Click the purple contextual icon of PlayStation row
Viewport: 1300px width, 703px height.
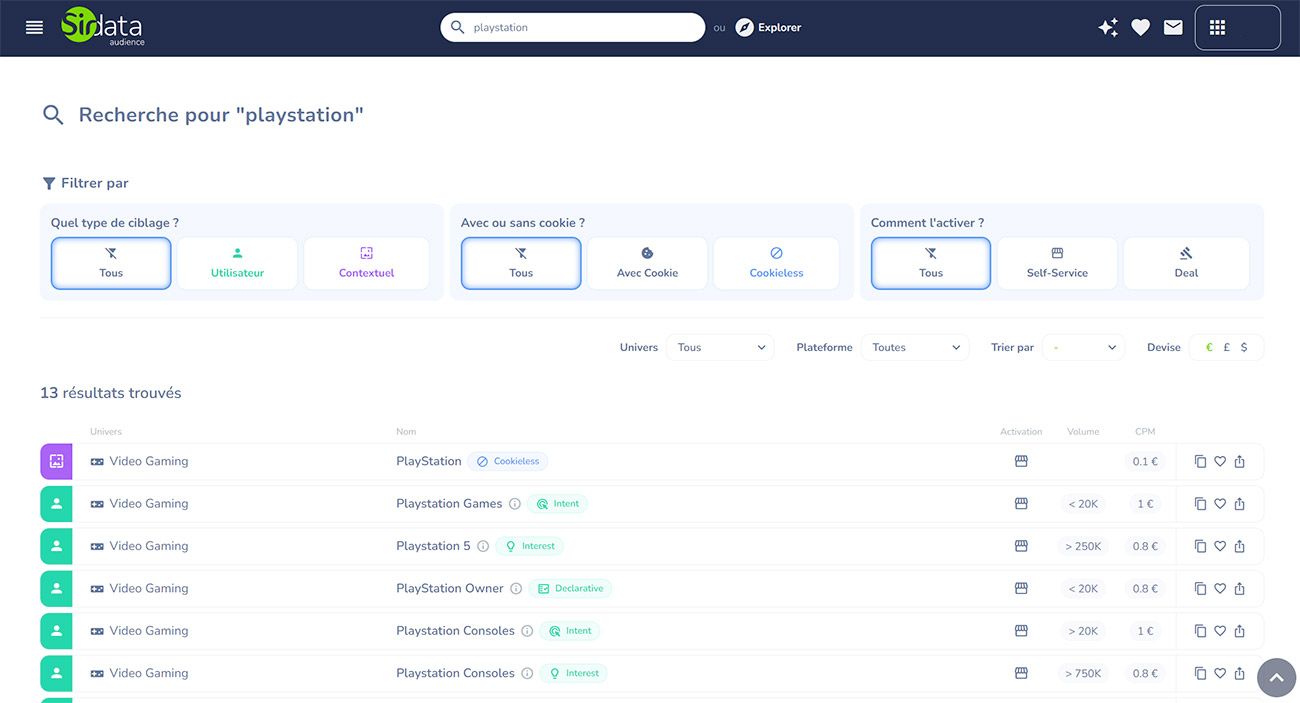click(56, 461)
